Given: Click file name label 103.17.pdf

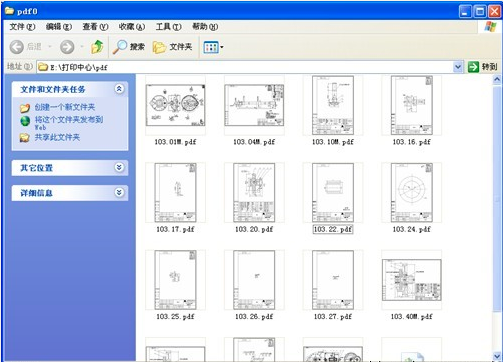Looking at the screenshot, I should 175,229.
